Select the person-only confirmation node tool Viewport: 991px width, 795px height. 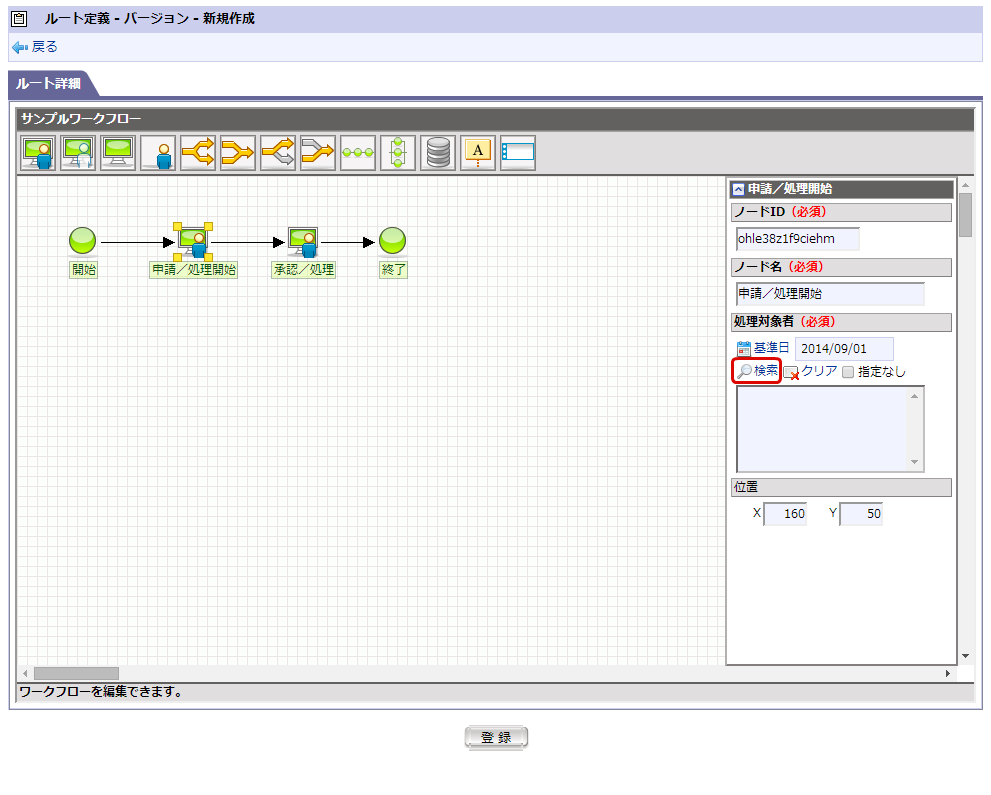pos(158,153)
